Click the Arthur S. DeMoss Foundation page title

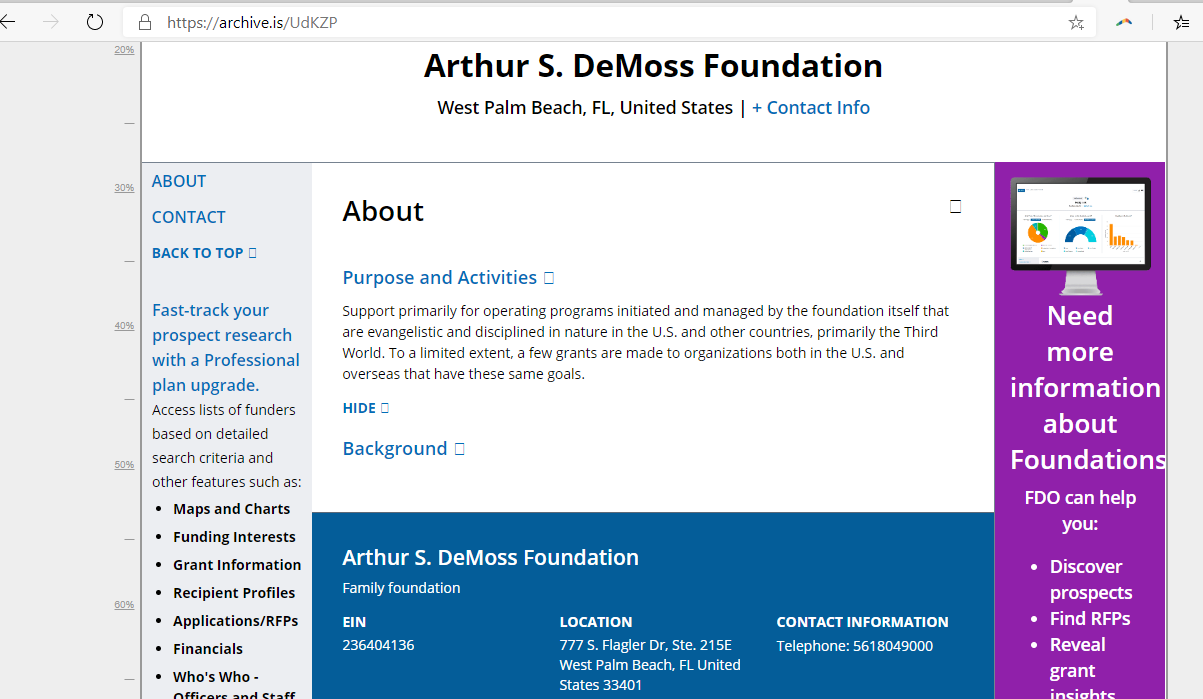(x=653, y=66)
